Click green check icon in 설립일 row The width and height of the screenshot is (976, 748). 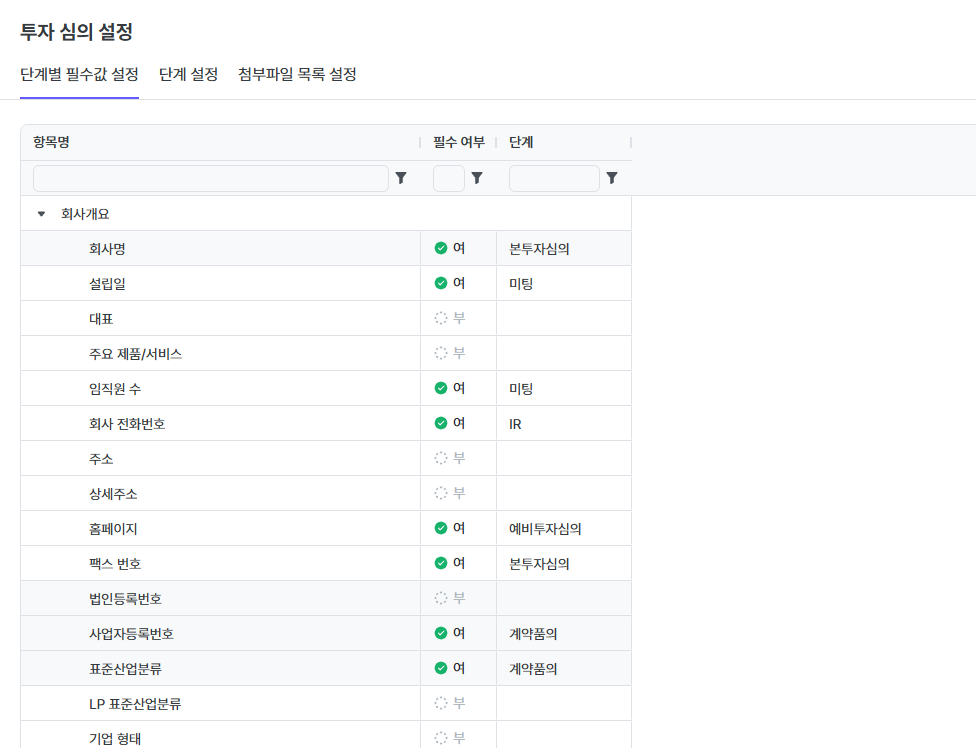[441, 283]
